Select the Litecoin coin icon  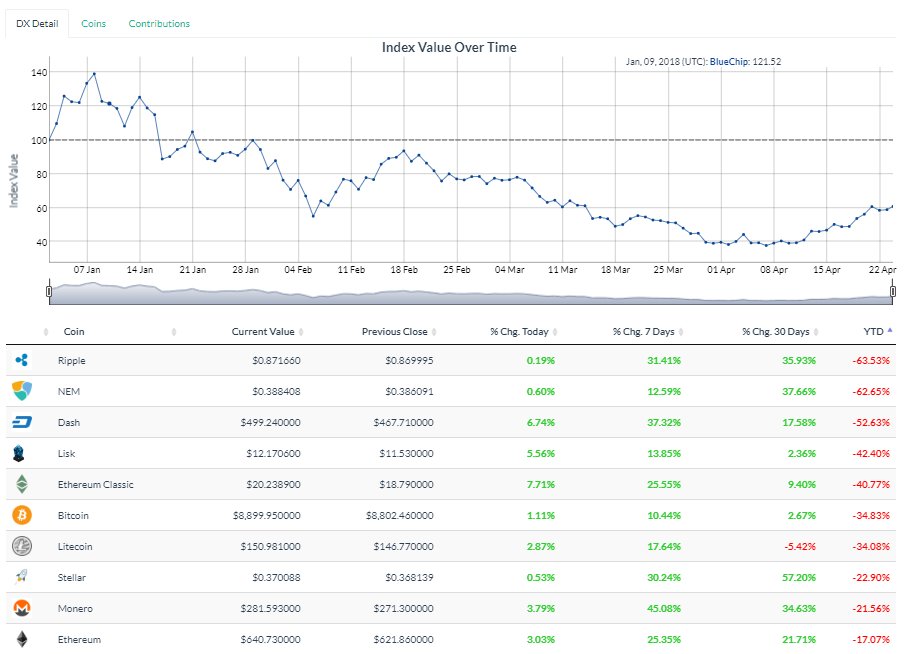(x=24, y=547)
